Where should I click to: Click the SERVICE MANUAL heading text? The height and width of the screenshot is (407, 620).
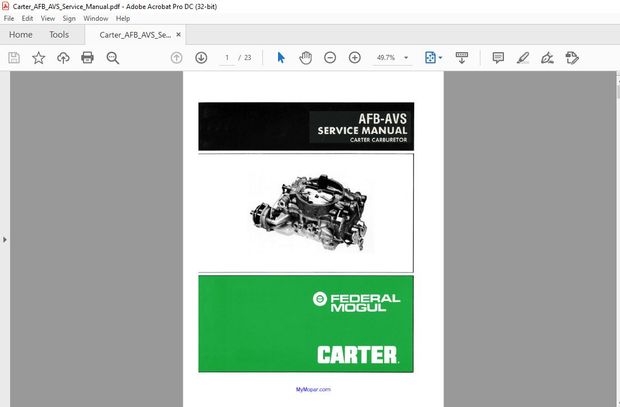coord(362,131)
